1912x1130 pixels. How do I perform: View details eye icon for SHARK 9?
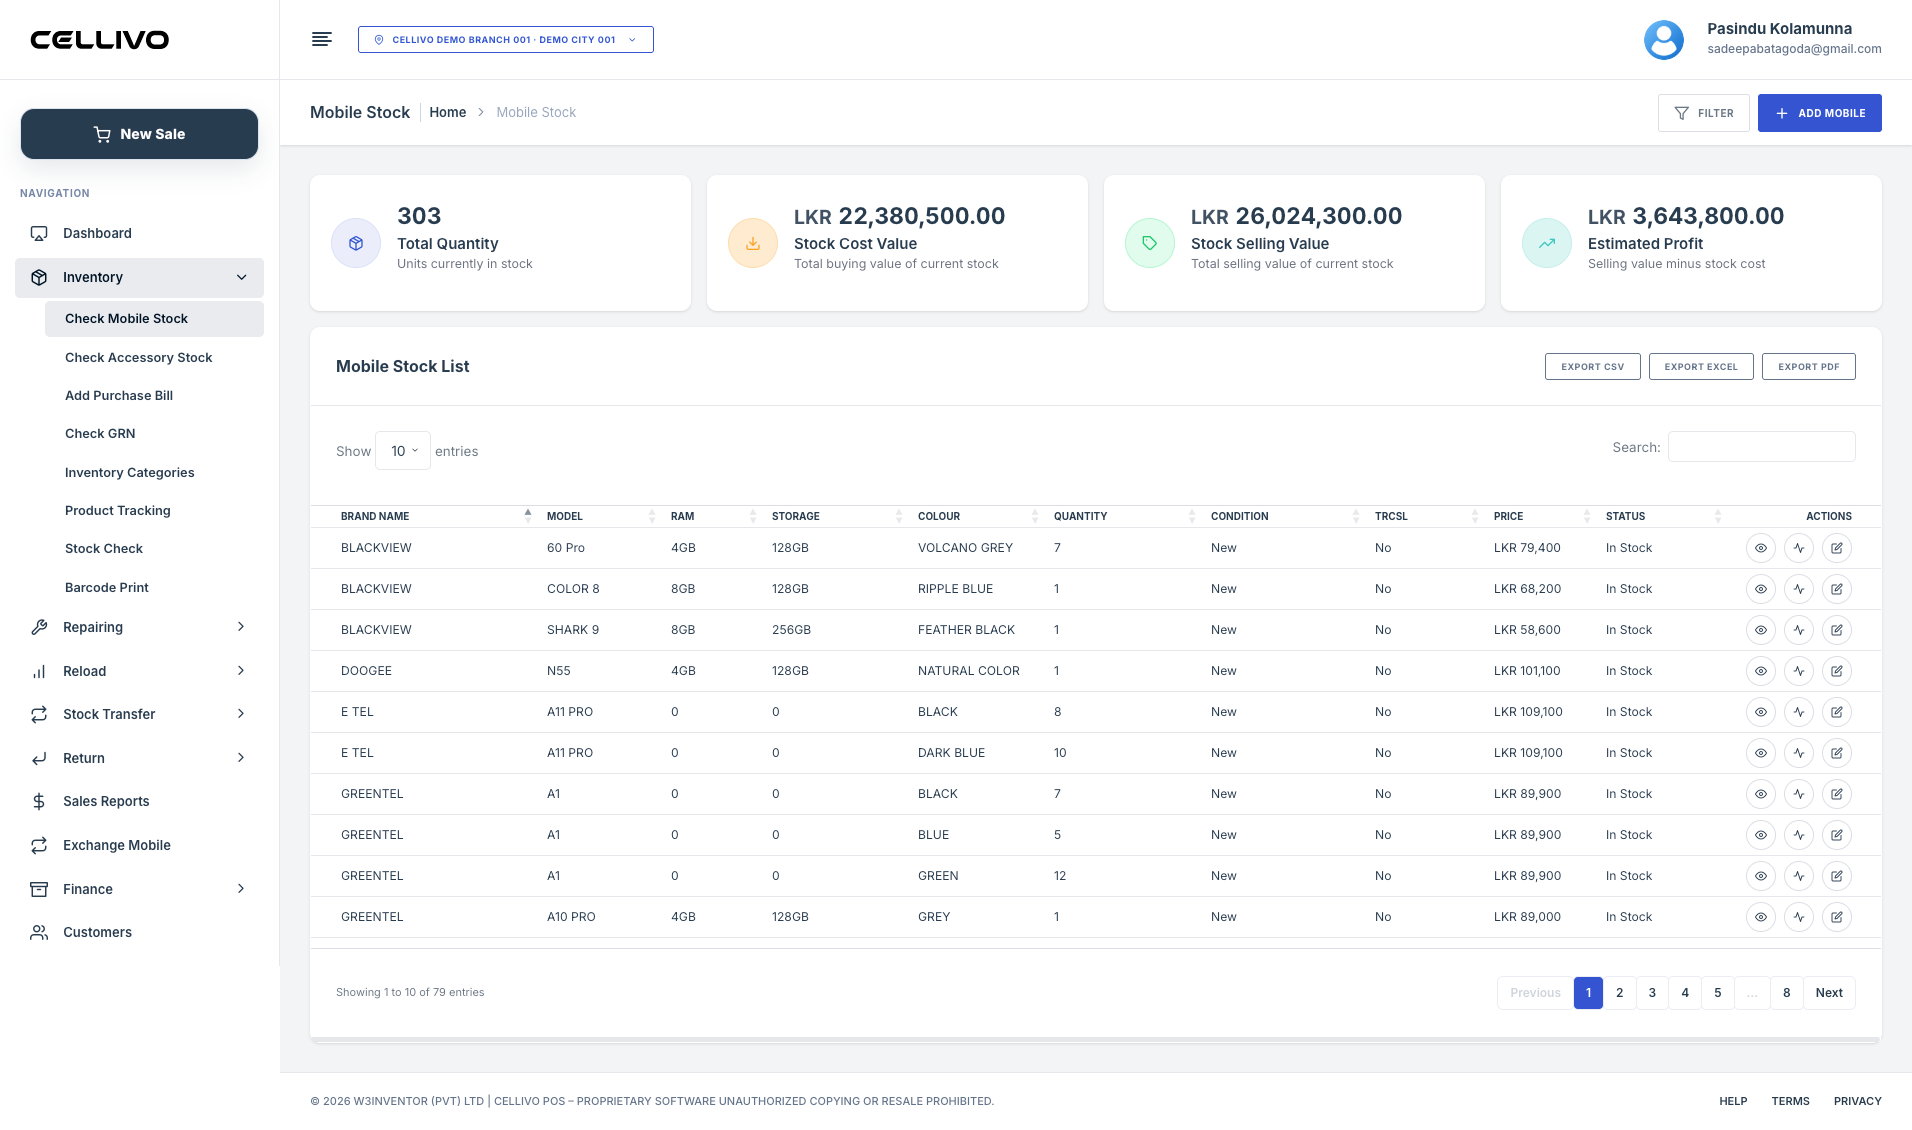(x=1761, y=630)
